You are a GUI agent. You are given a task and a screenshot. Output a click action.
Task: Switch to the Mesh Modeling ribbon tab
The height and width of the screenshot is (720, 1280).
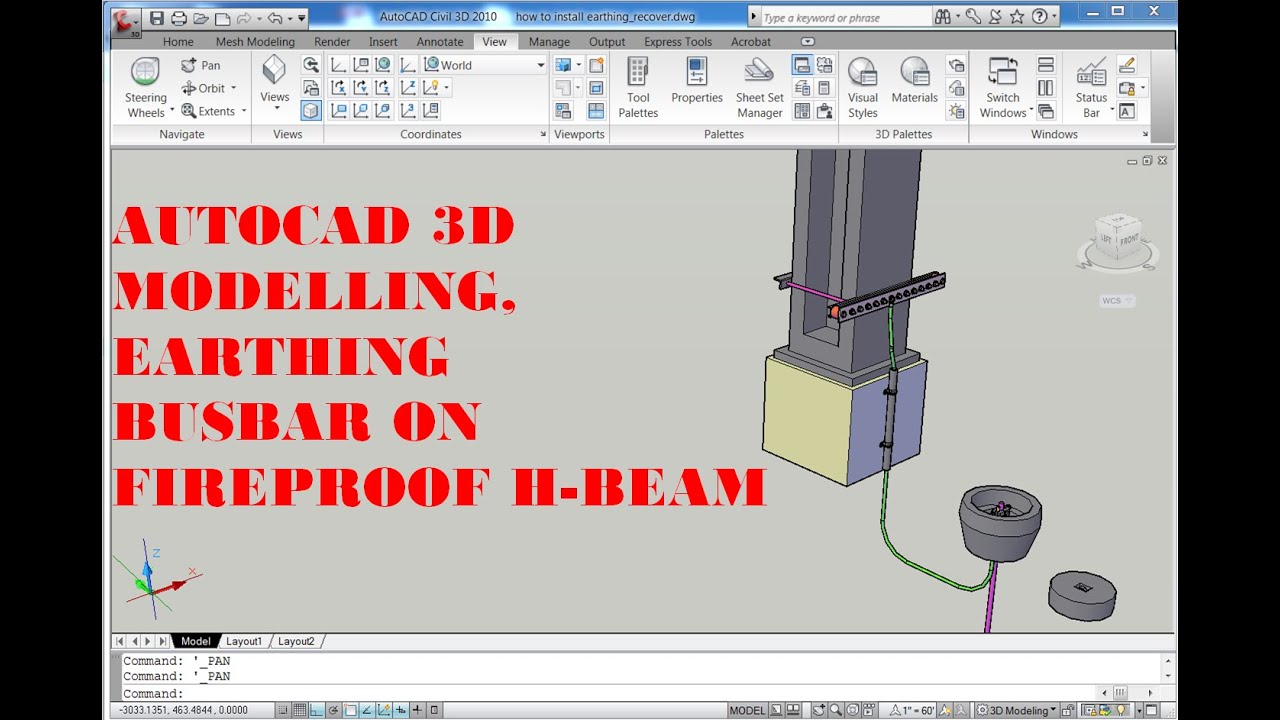click(x=255, y=42)
